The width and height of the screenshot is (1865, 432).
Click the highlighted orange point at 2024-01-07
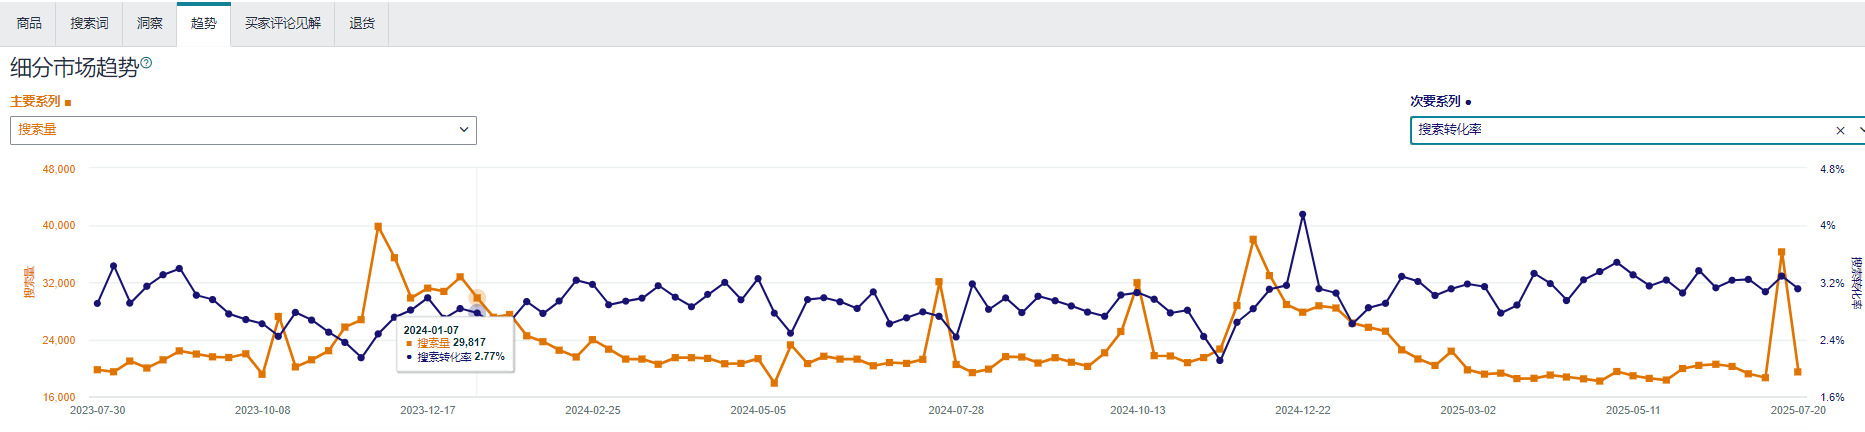pos(477,298)
